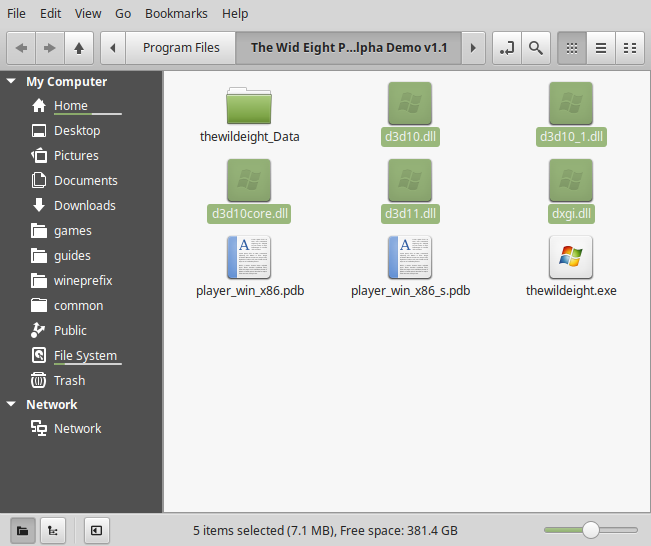The image size is (651, 546).
Task: Collapse the My Computer section
Action: (x=11, y=81)
